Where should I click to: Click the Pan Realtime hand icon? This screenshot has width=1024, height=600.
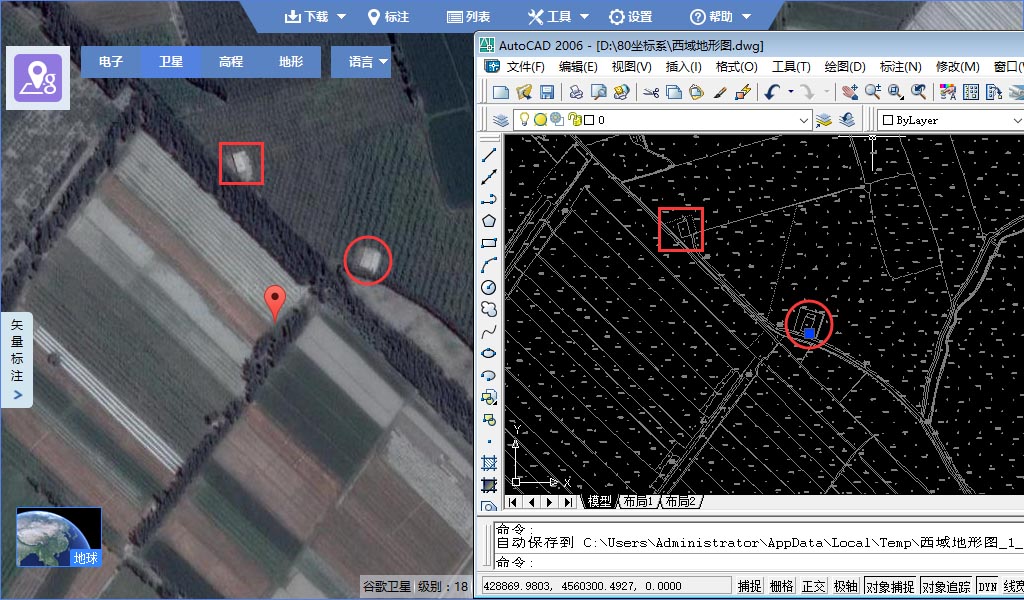coord(849,92)
